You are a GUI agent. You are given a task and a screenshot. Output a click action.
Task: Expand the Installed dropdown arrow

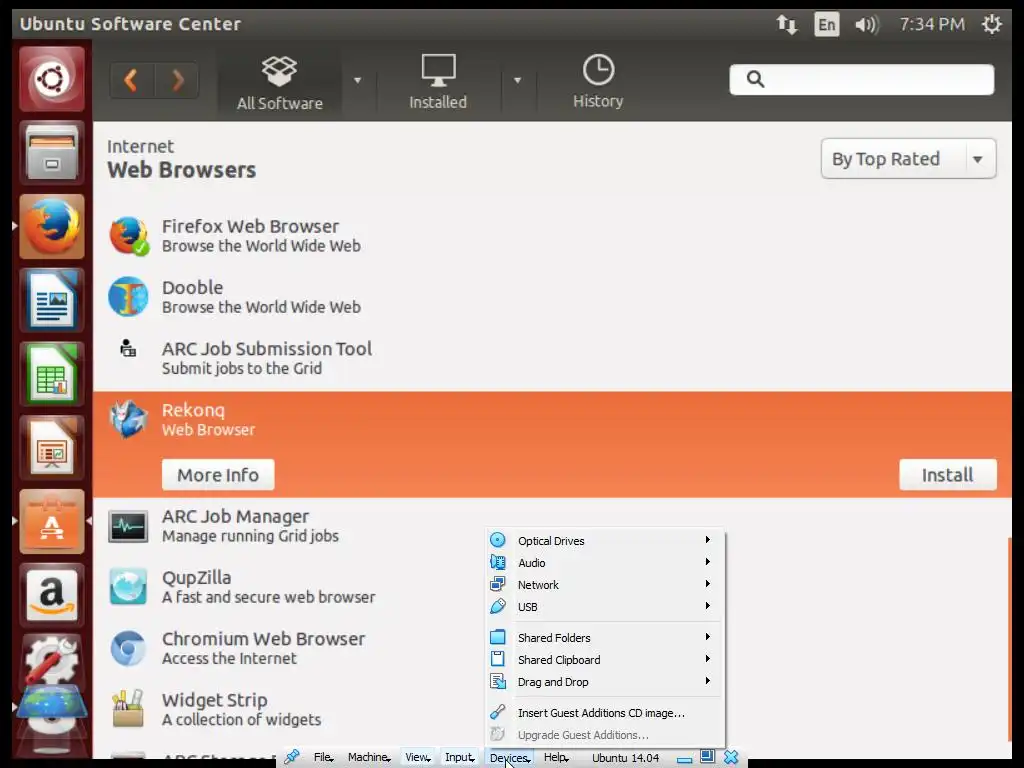517,80
